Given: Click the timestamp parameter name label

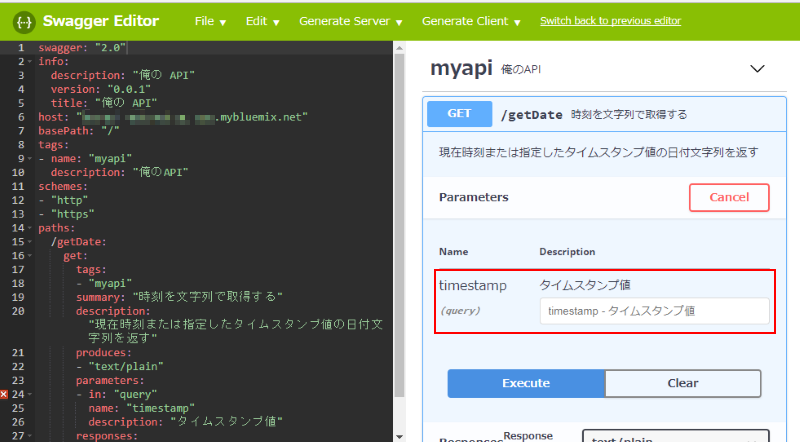Looking at the screenshot, I should 472,285.
